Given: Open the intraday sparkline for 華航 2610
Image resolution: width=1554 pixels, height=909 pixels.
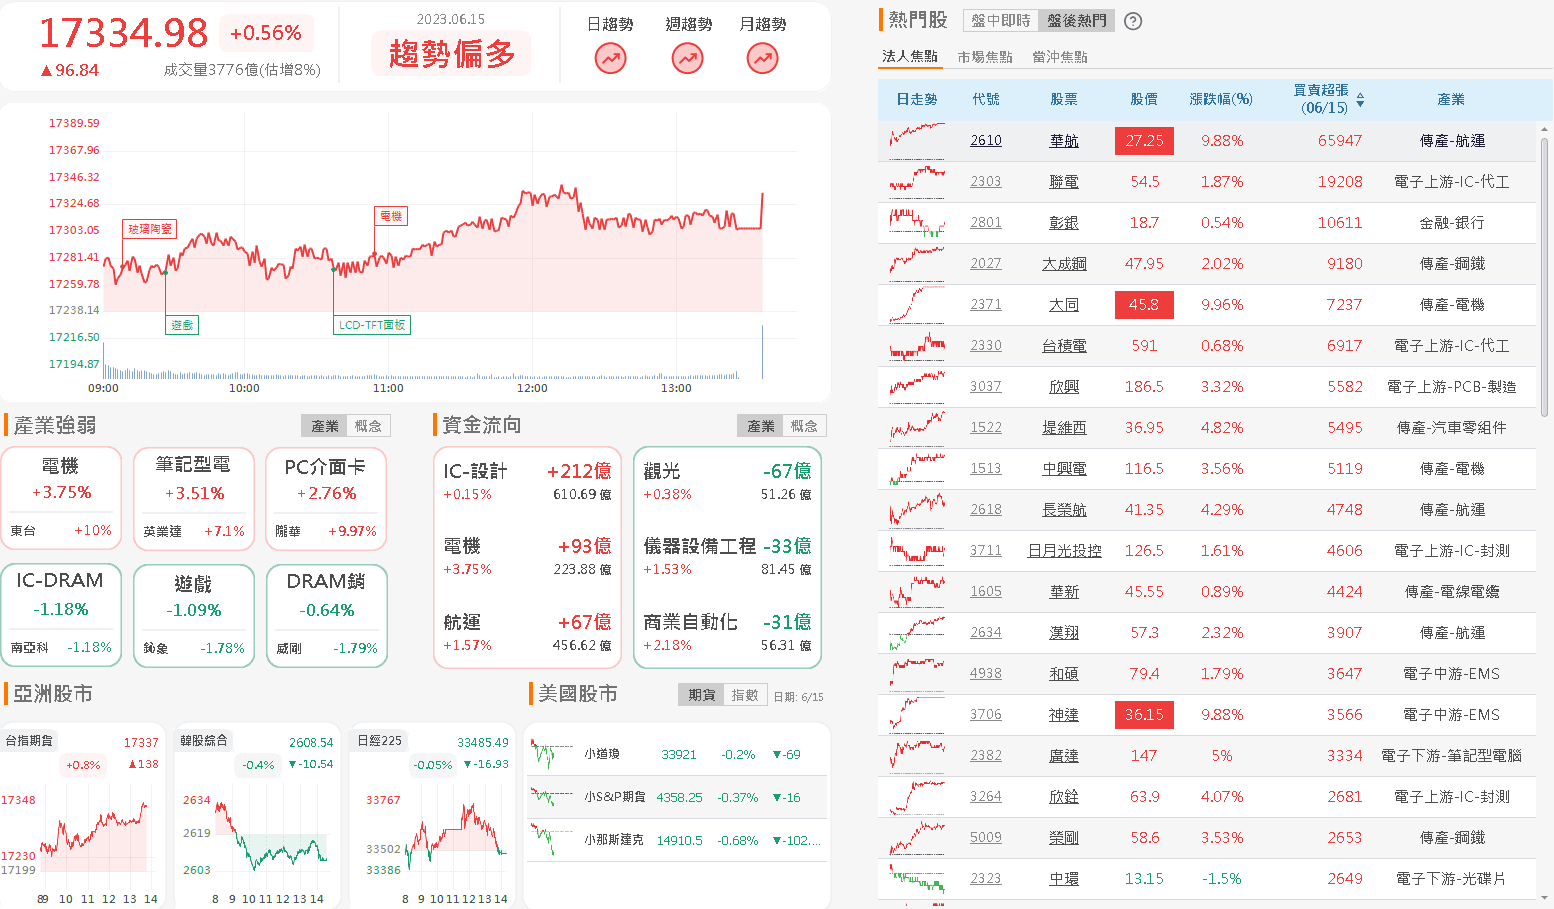Looking at the screenshot, I should coord(917,140).
